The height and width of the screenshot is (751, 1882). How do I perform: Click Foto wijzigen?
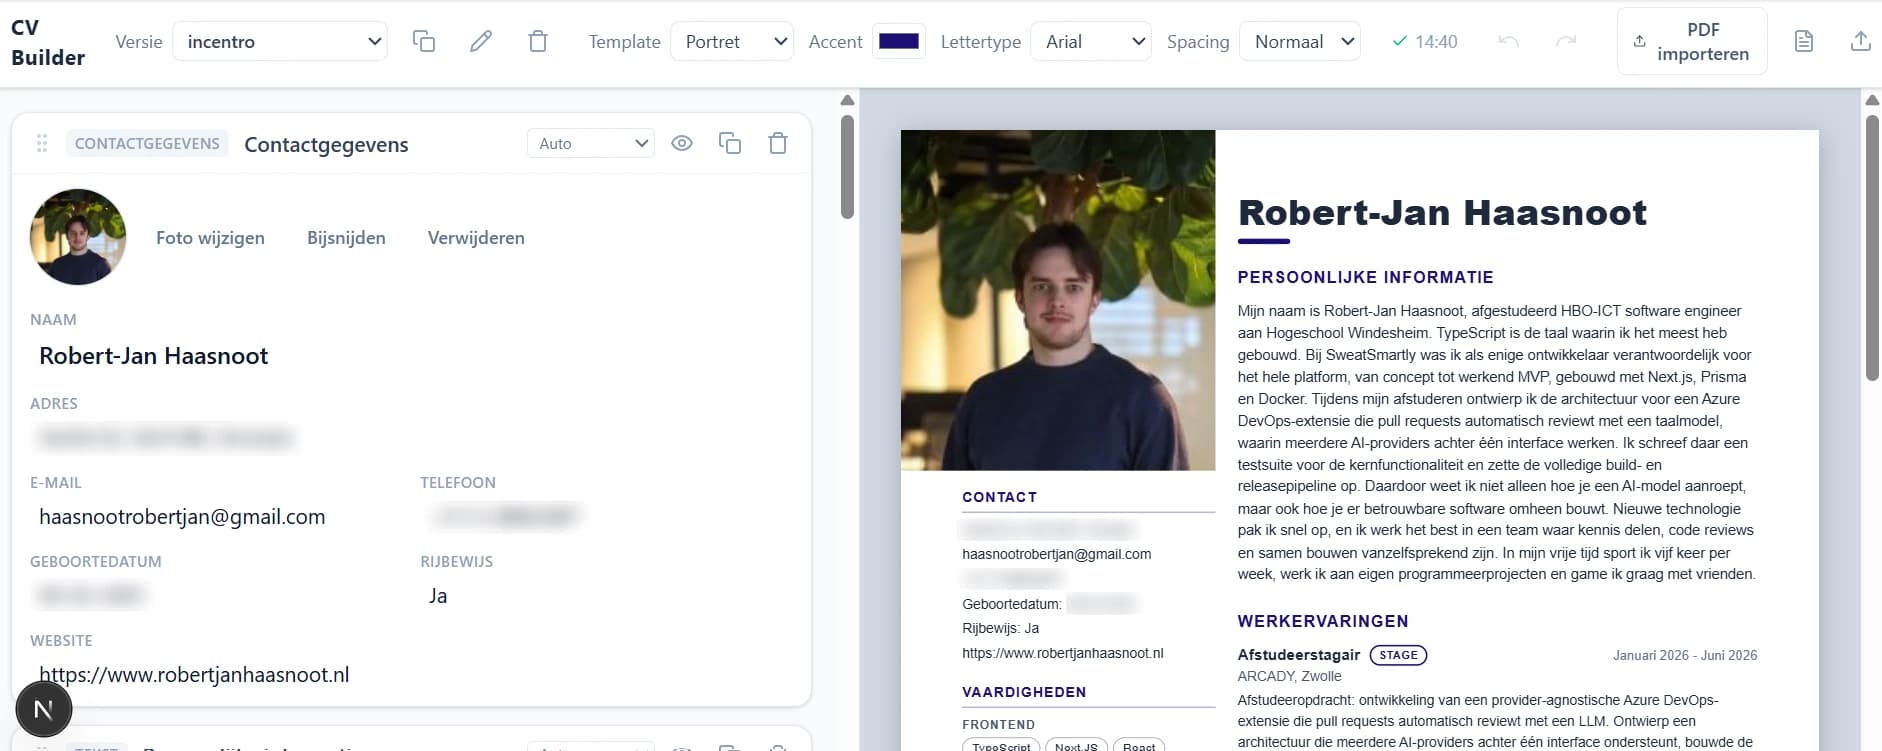210,238
